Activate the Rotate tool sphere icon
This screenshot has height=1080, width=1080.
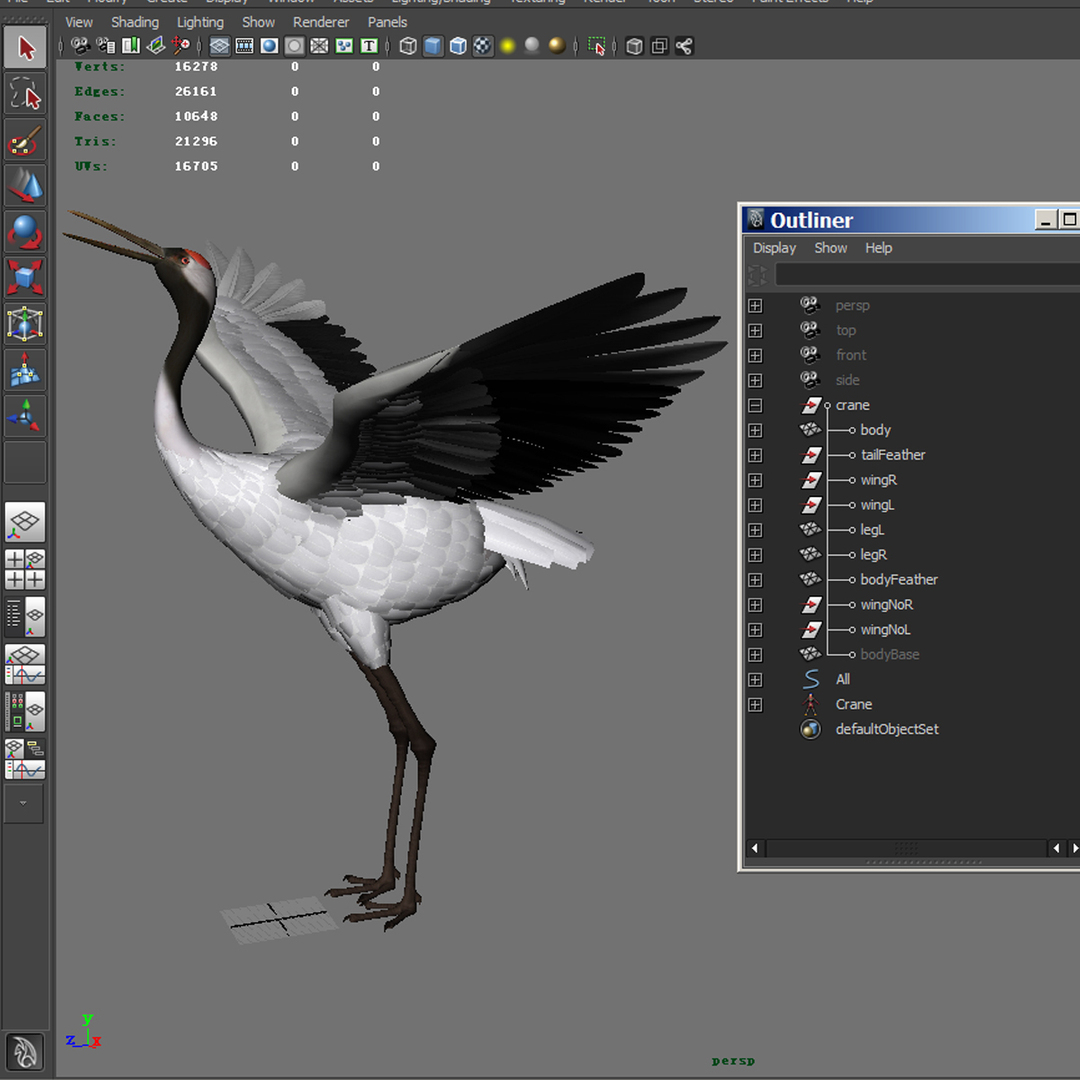click(x=25, y=231)
